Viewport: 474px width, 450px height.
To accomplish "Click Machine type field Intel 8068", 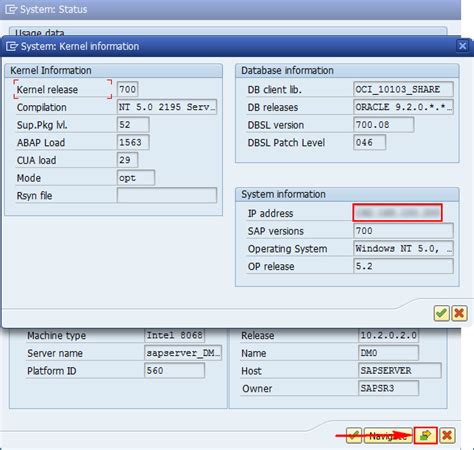I will pos(175,335).
